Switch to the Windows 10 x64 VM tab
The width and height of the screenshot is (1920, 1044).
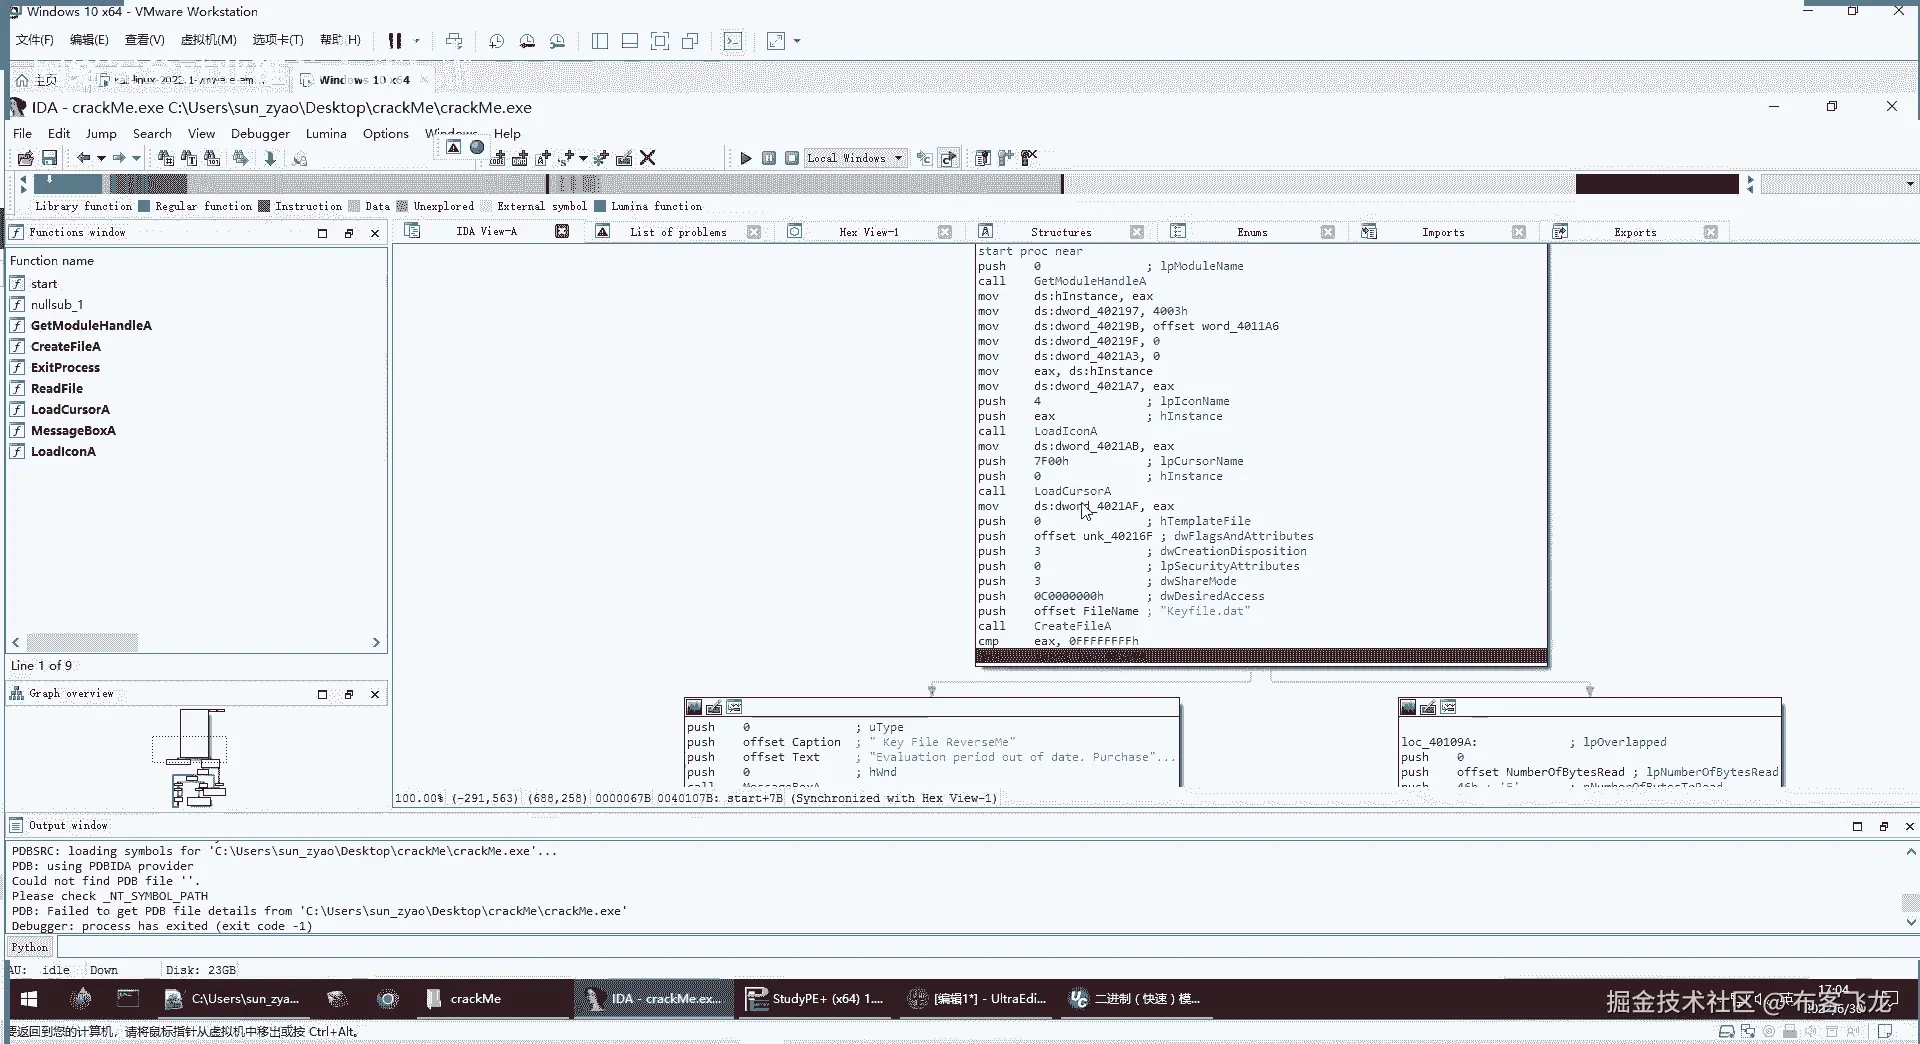(x=364, y=80)
